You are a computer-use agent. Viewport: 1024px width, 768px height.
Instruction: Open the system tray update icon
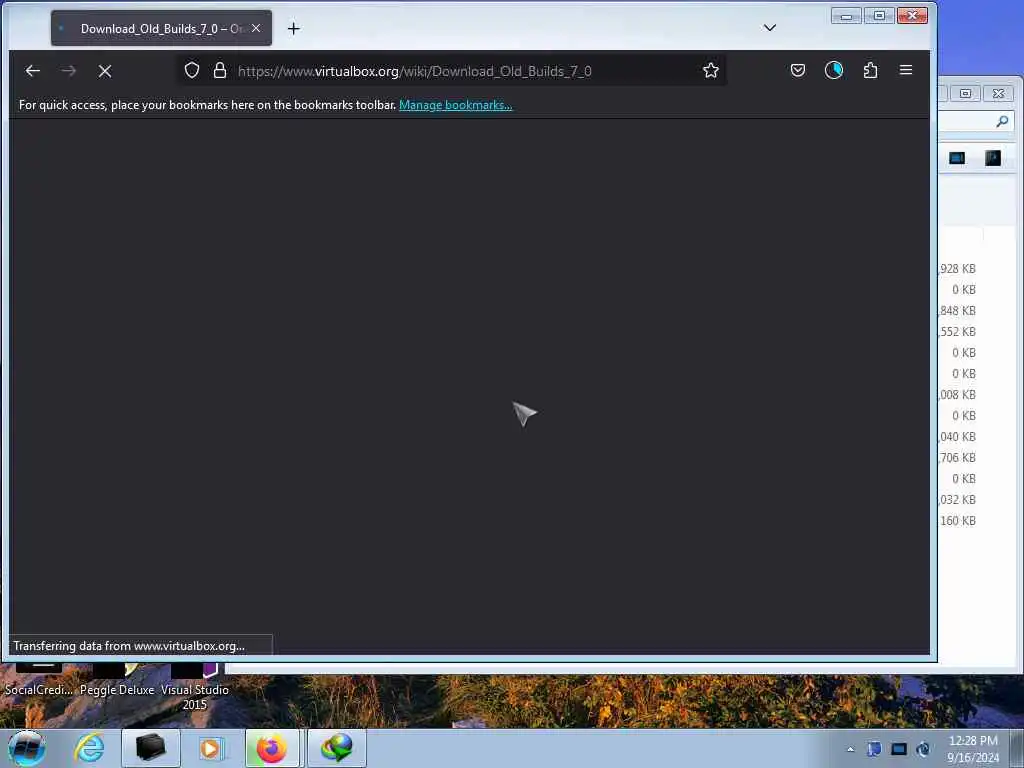(x=923, y=749)
